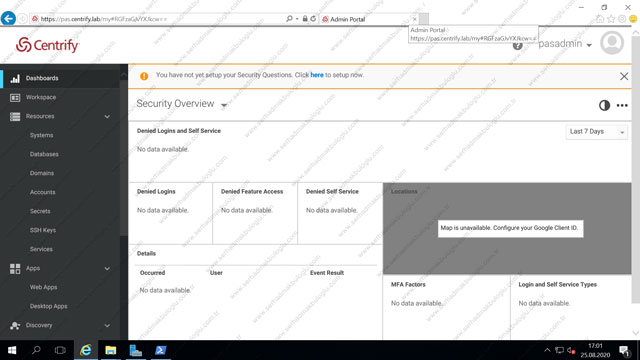Viewport: 640px width, 360px height.
Task: Select SSH Keys in the sidebar
Action: coord(42,230)
